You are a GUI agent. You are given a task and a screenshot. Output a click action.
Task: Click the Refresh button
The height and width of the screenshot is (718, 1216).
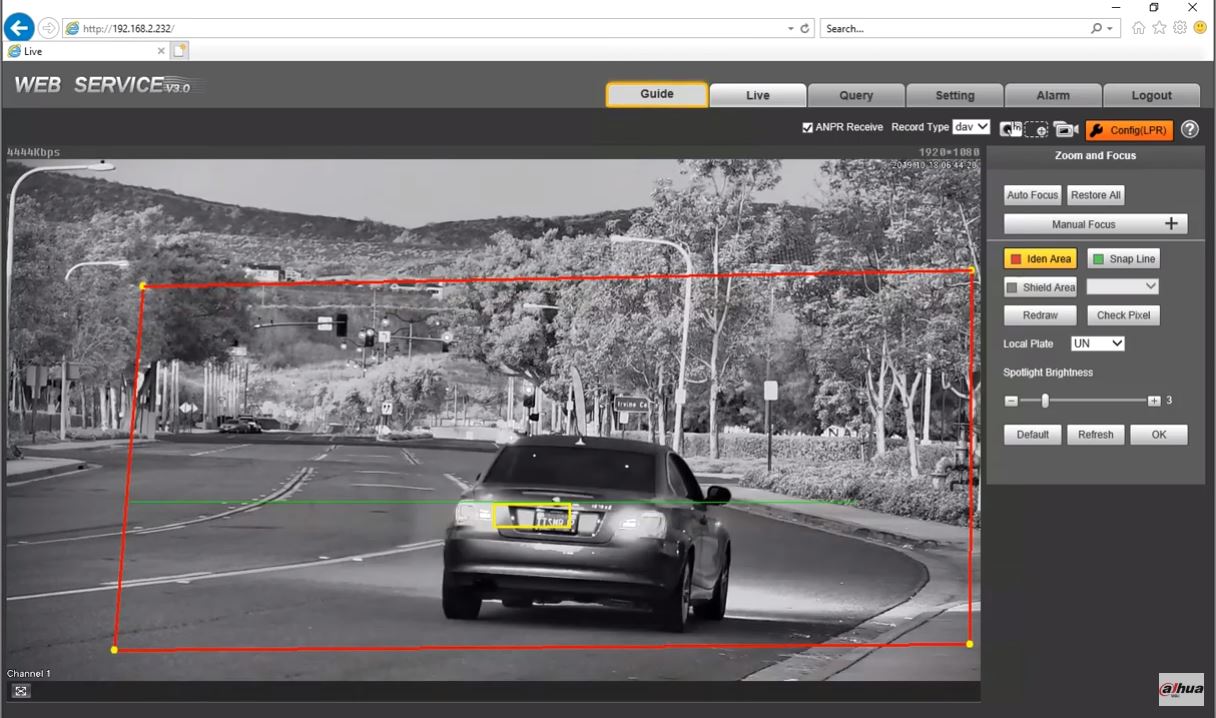click(1096, 435)
